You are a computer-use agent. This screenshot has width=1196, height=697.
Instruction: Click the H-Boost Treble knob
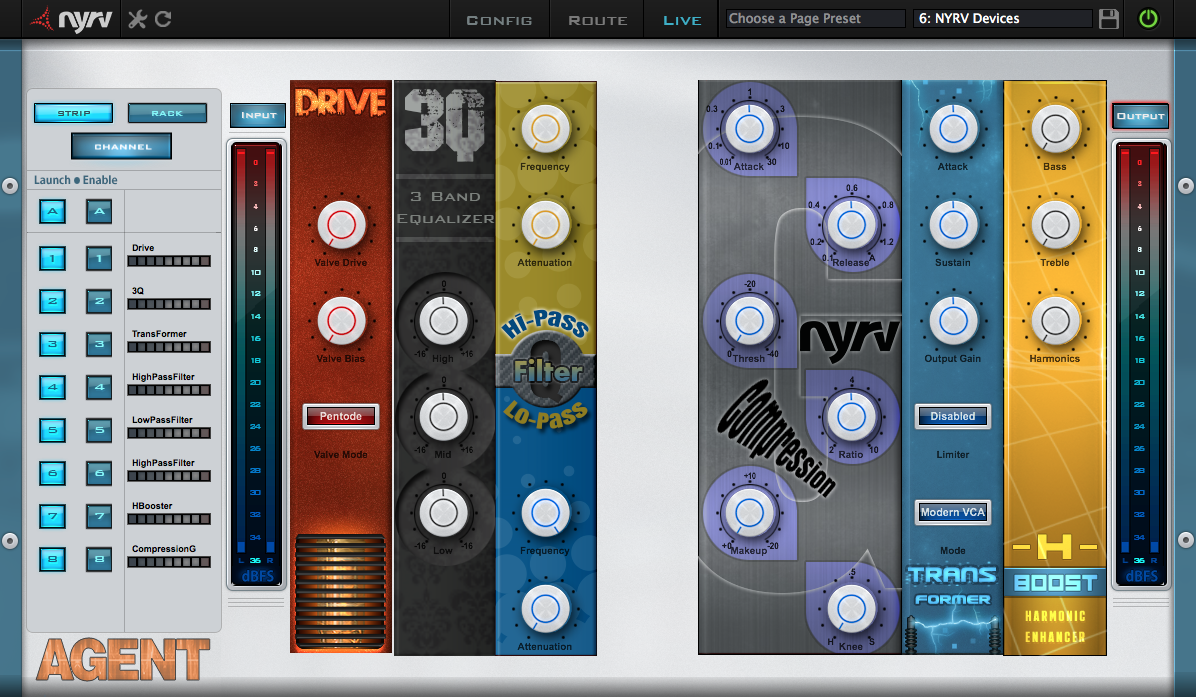tap(1056, 225)
